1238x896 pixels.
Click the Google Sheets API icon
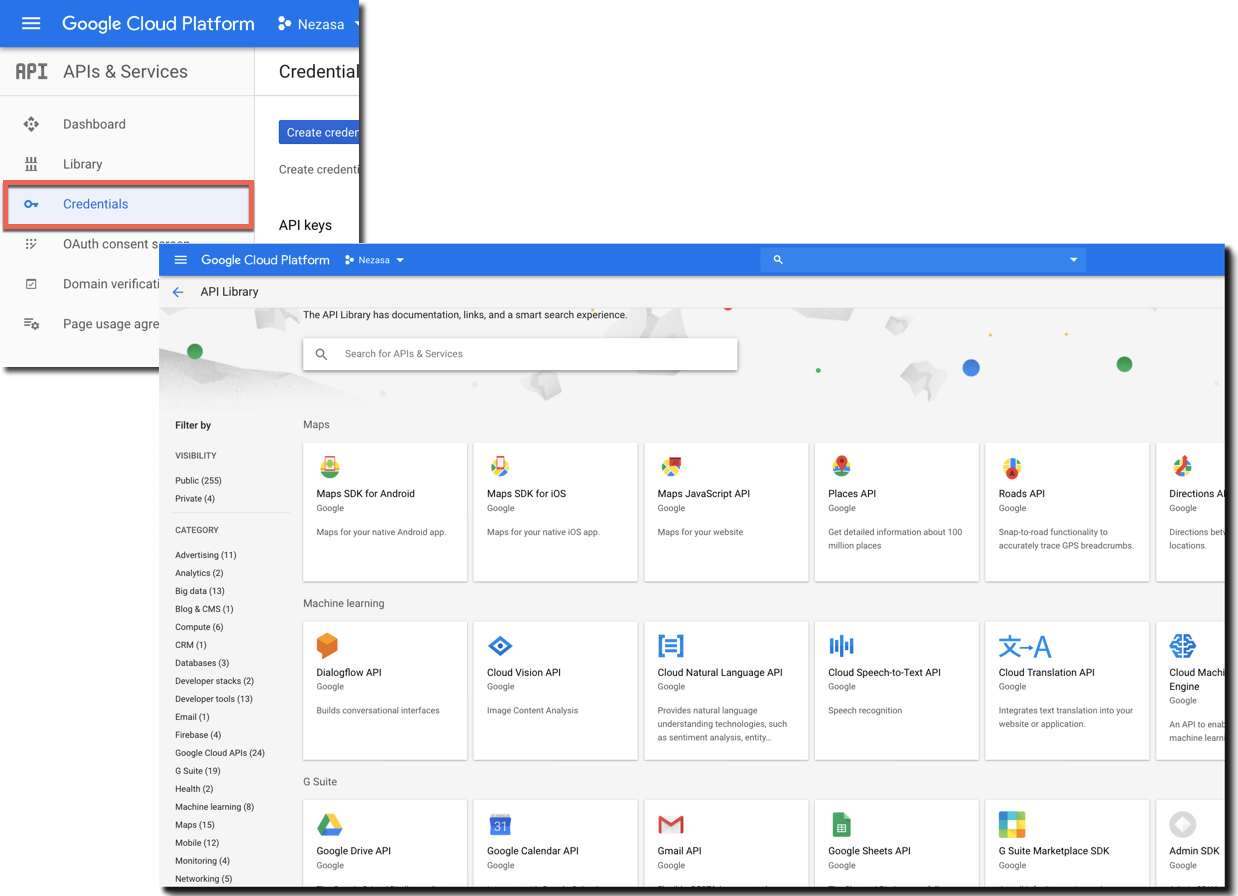click(841, 824)
